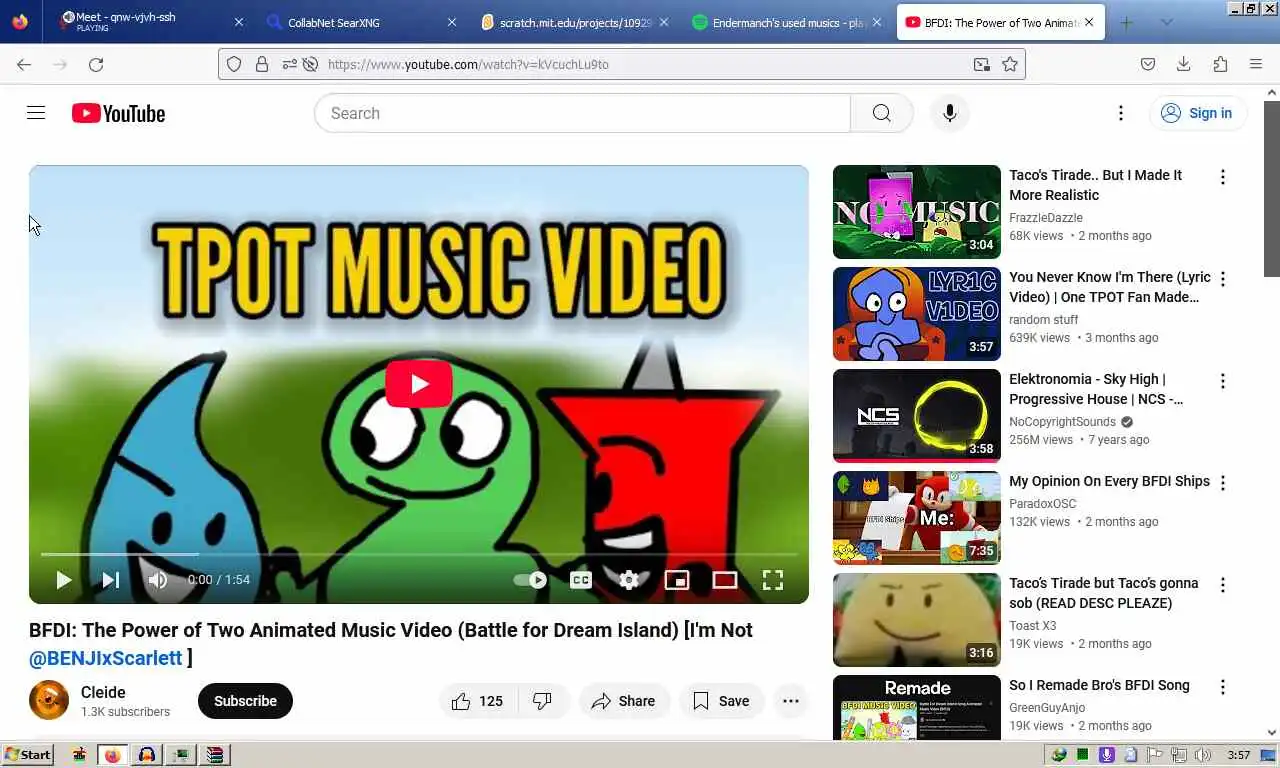
Task: Open NoCopyrightSounds channel name
Action: 1062,422
